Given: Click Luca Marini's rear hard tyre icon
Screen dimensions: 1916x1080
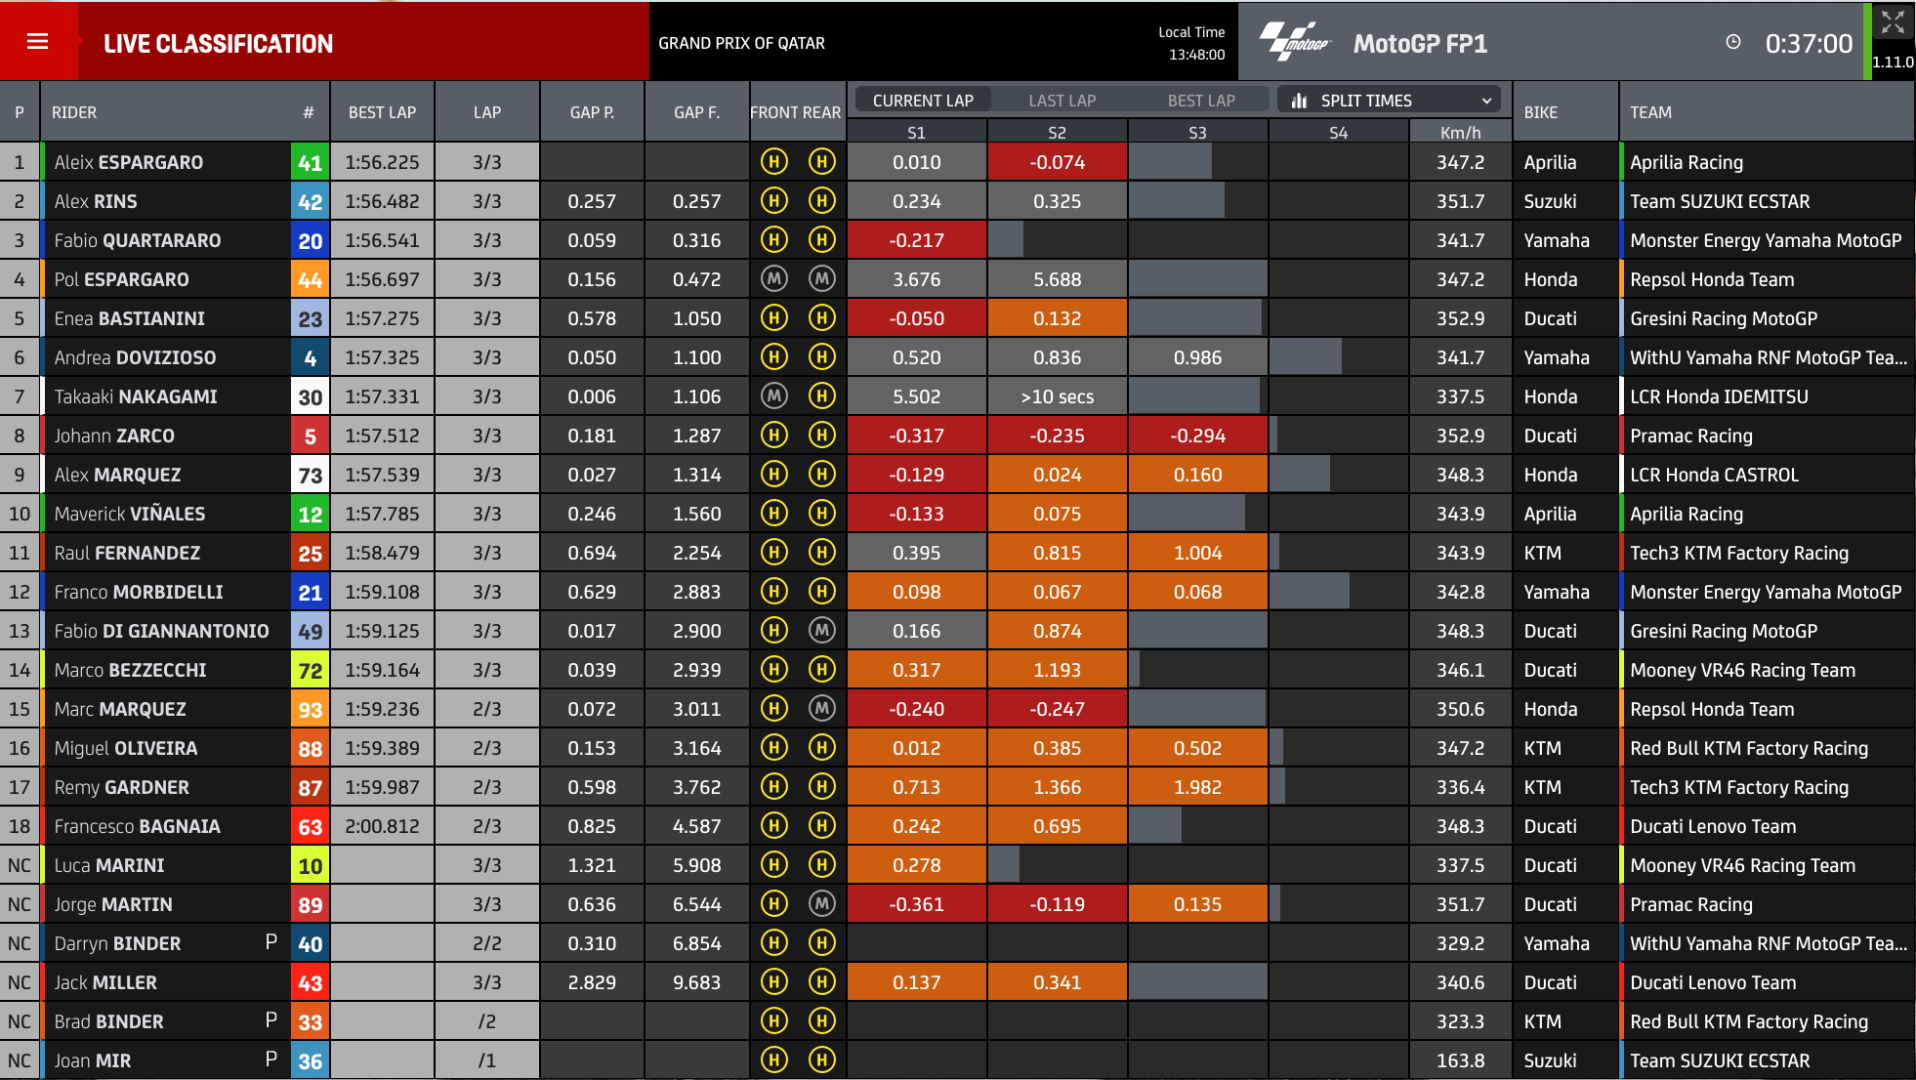Looking at the screenshot, I should pos(822,865).
